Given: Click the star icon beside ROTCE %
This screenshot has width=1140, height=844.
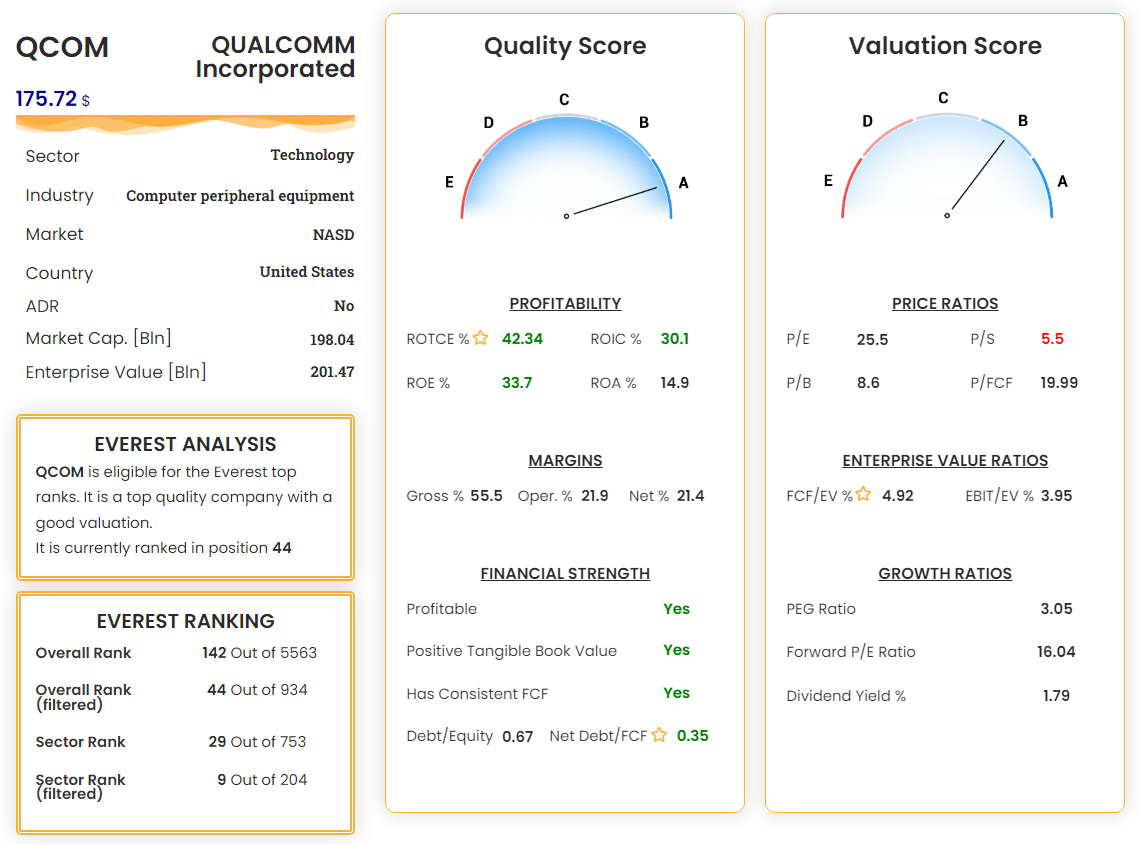Looking at the screenshot, I should (x=481, y=338).
